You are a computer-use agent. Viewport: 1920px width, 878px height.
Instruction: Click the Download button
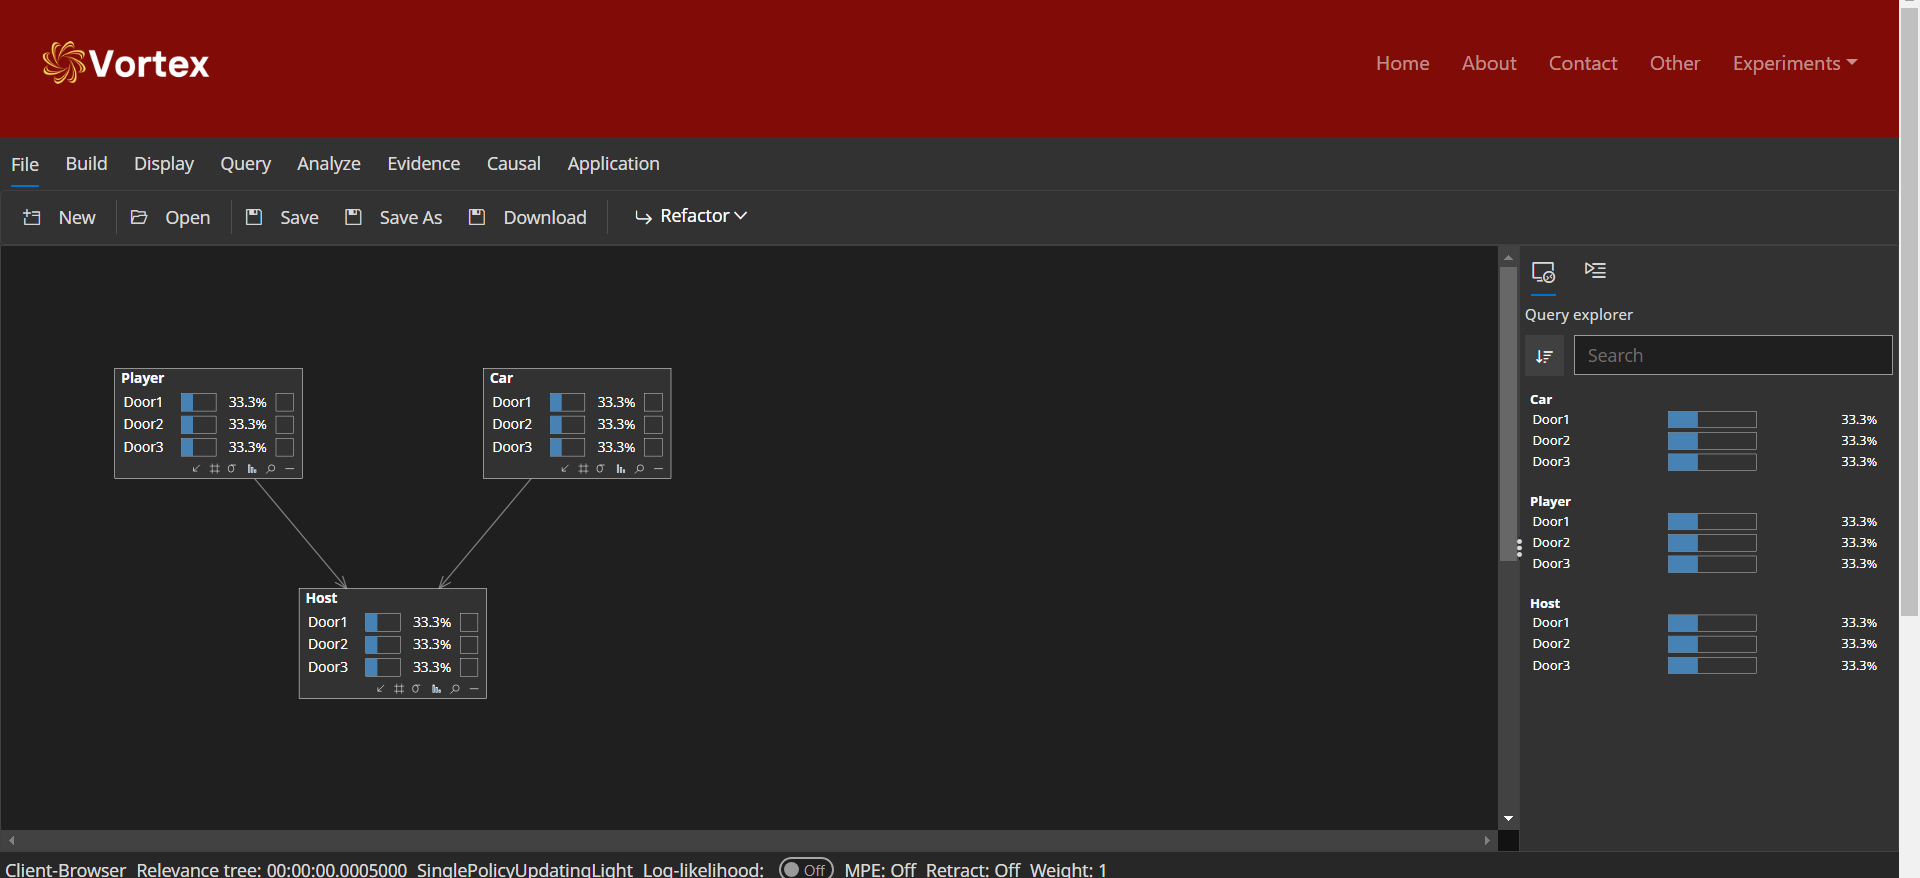click(529, 217)
